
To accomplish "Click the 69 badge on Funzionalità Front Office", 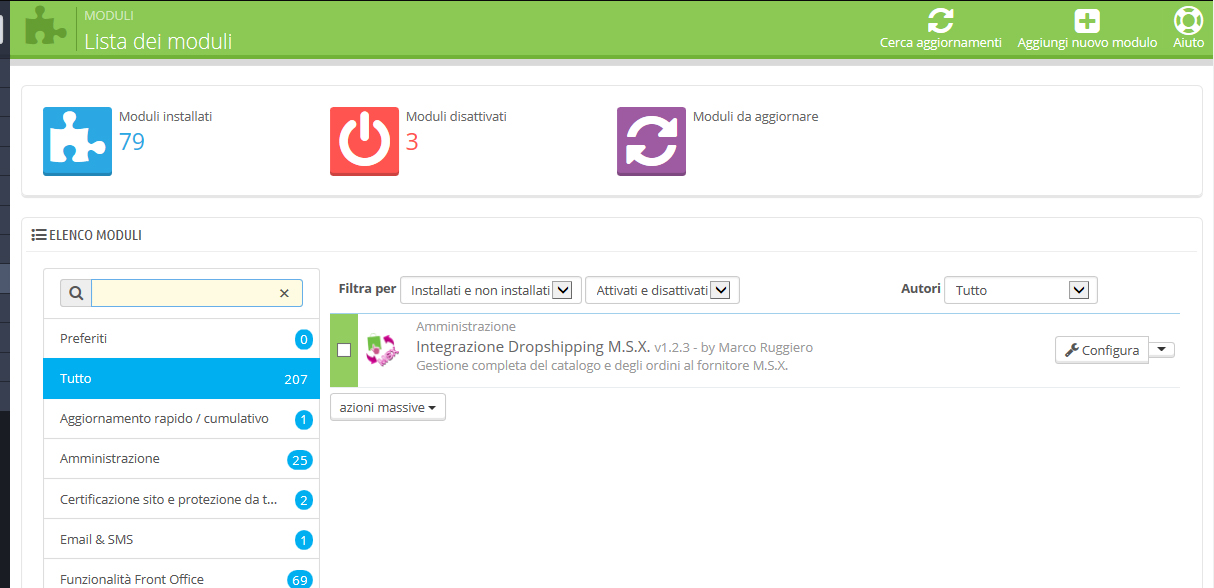I will [299, 579].
